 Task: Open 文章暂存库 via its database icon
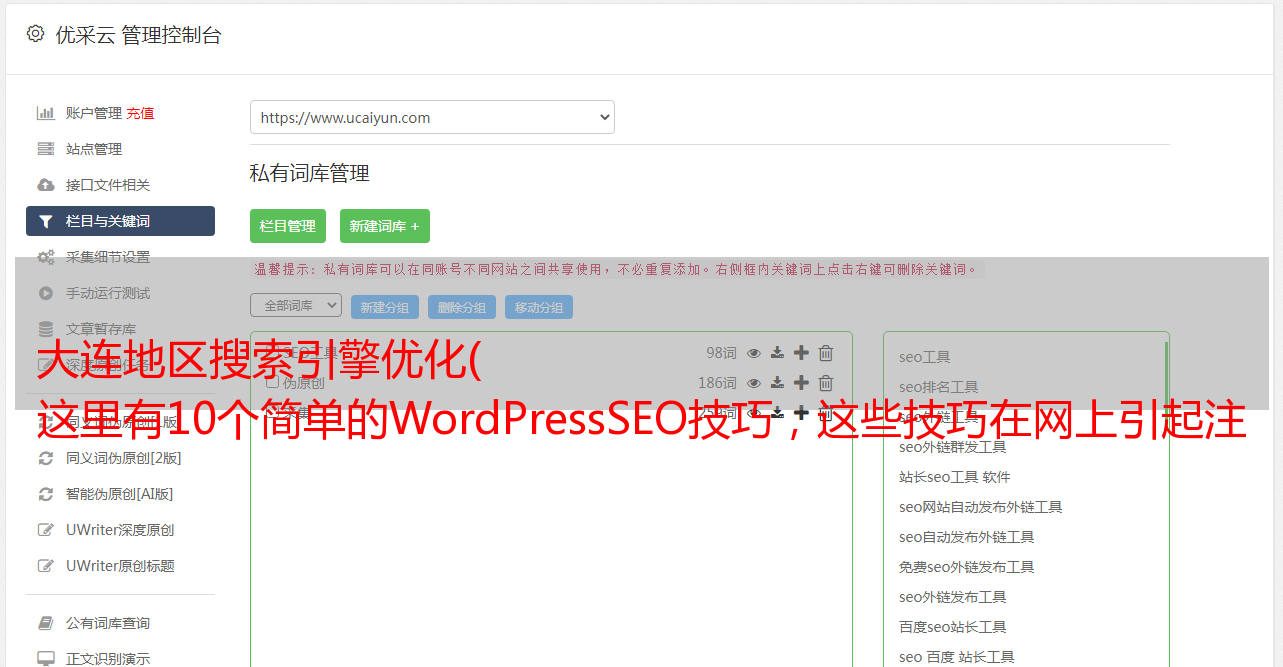(x=46, y=329)
